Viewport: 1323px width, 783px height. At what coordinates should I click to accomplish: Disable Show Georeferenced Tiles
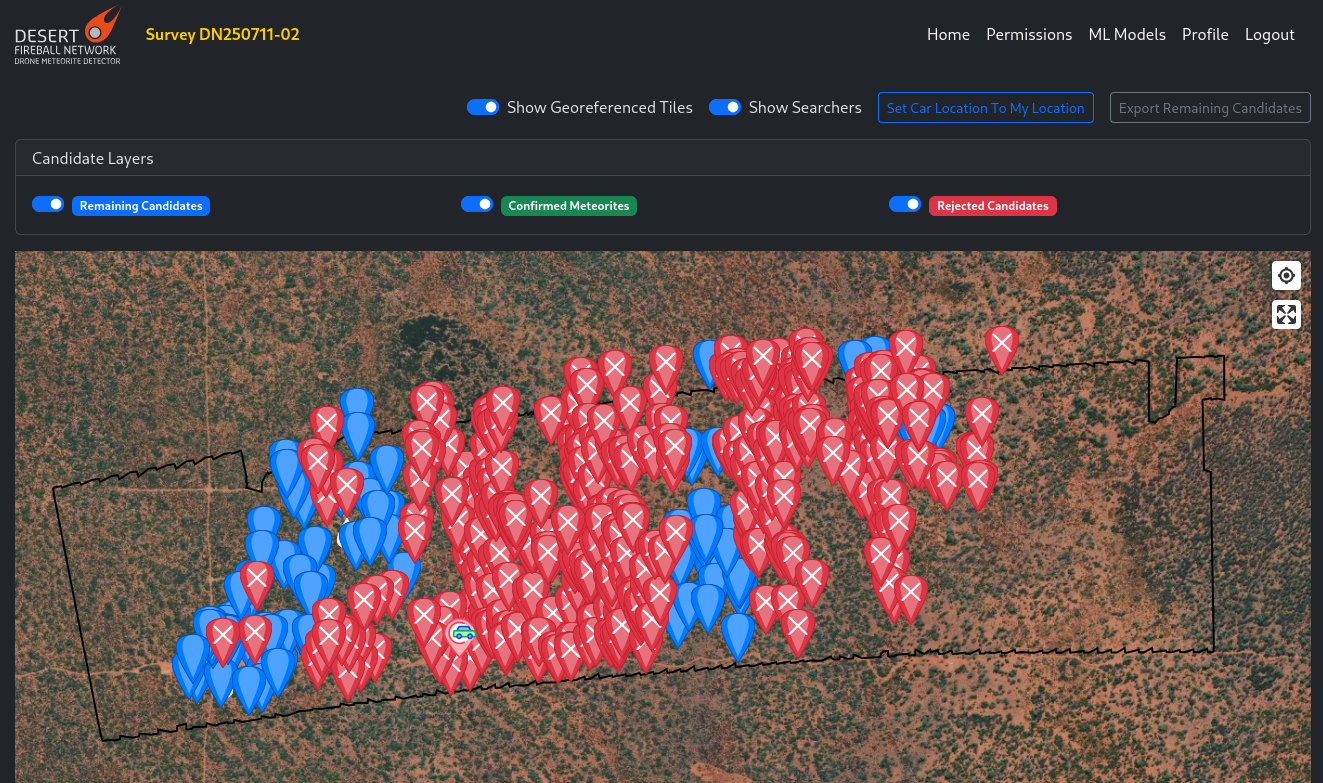coord(483,107)
